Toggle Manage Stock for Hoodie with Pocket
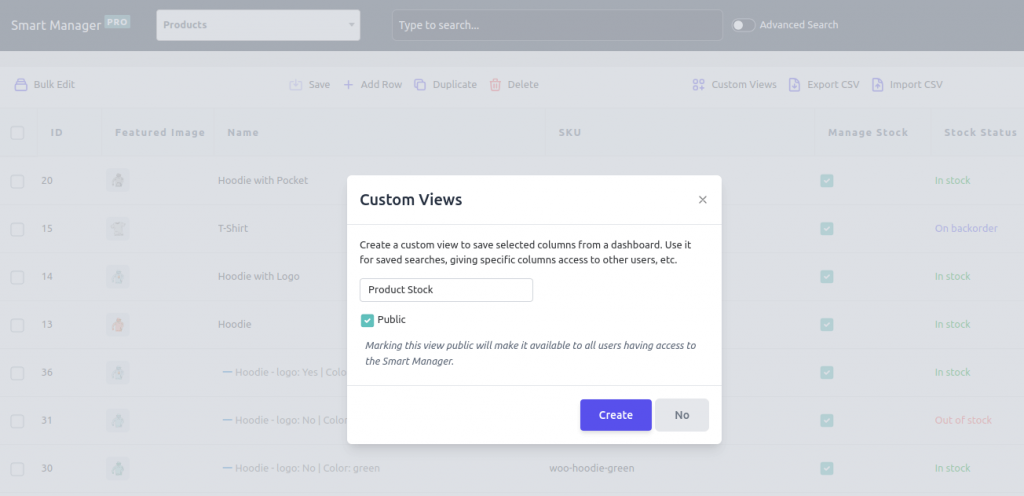Screen dimensions: 1024x496 coord(827,181)
